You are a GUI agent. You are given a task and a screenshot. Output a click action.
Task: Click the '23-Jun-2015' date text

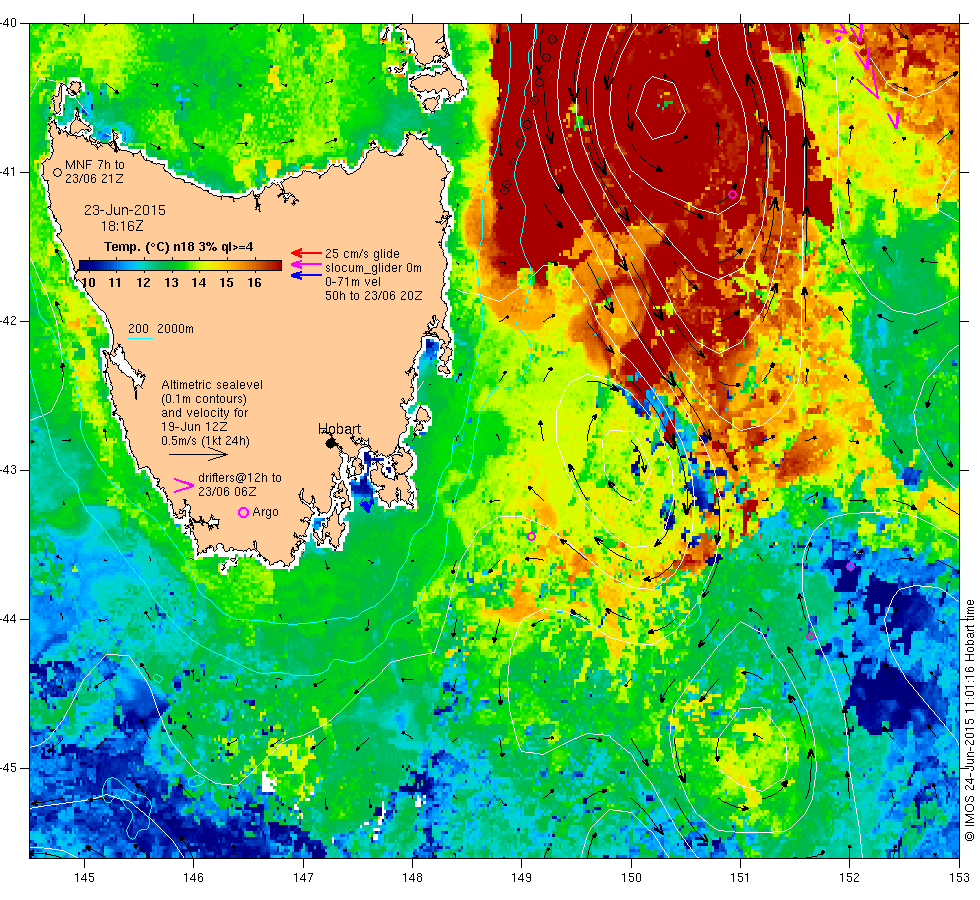125,210
